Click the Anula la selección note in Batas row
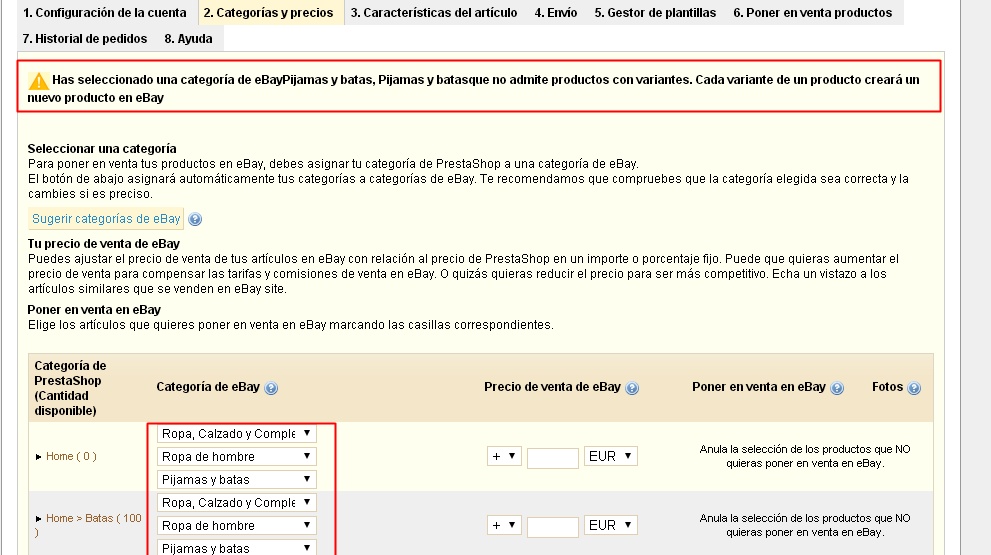The width and height of the screenshot is (991, 555). point(805,525)
